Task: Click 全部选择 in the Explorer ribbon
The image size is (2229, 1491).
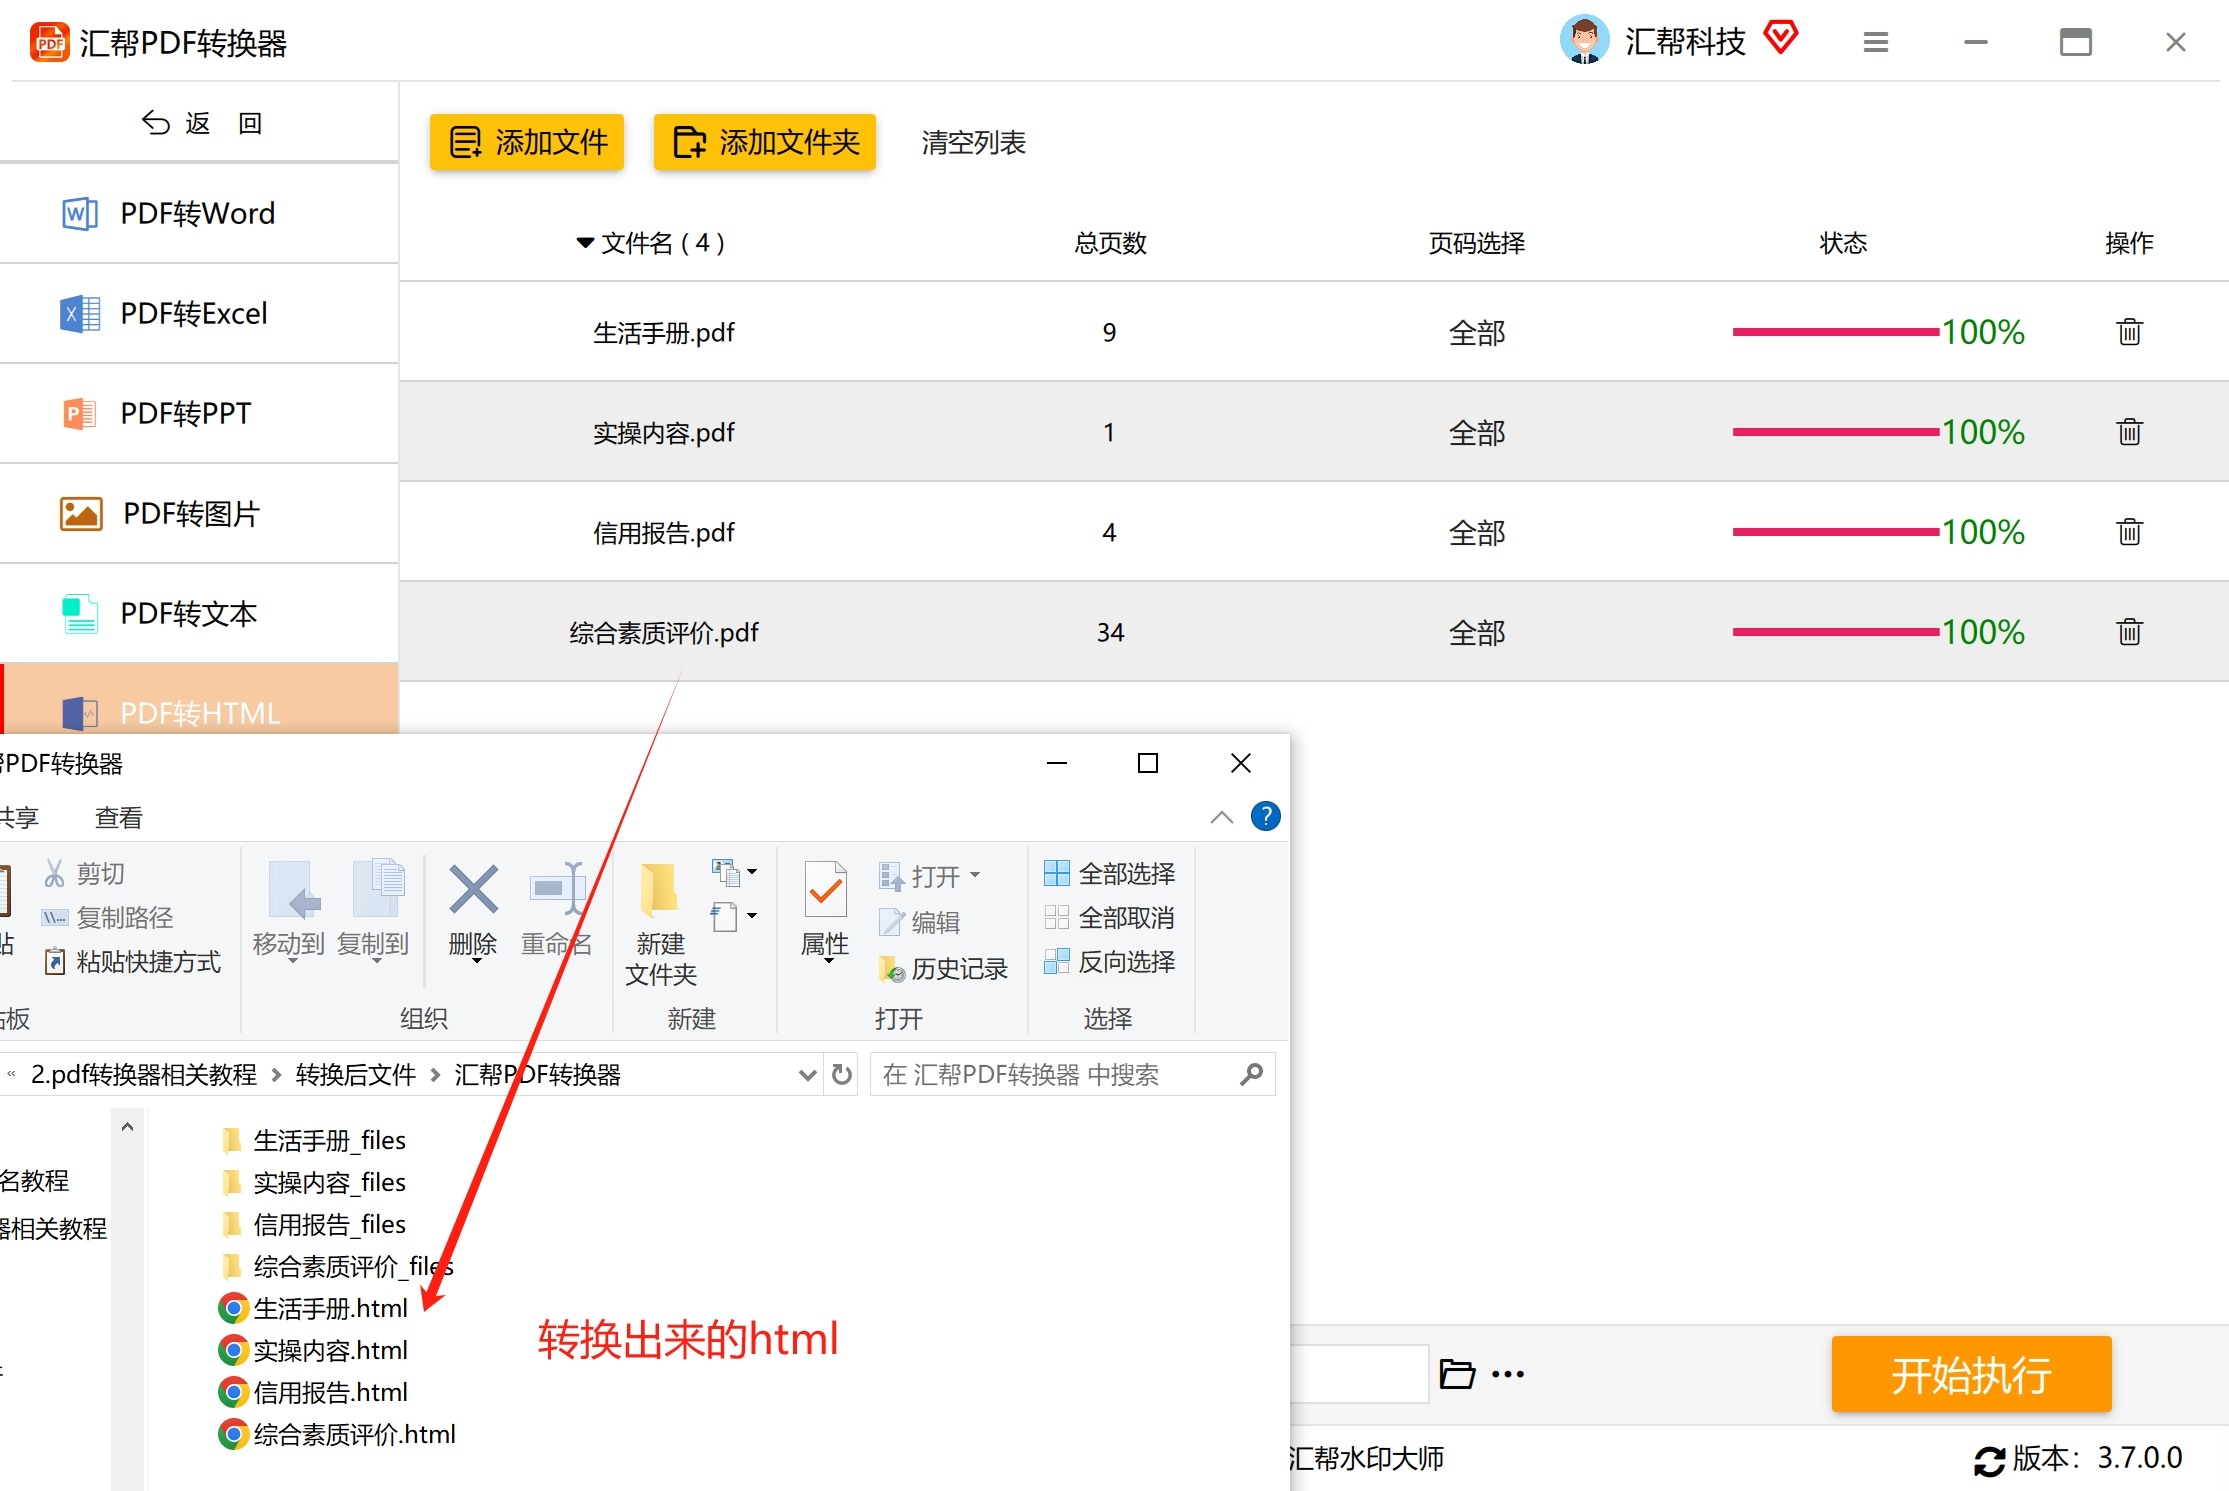Action: (1109, 873)
